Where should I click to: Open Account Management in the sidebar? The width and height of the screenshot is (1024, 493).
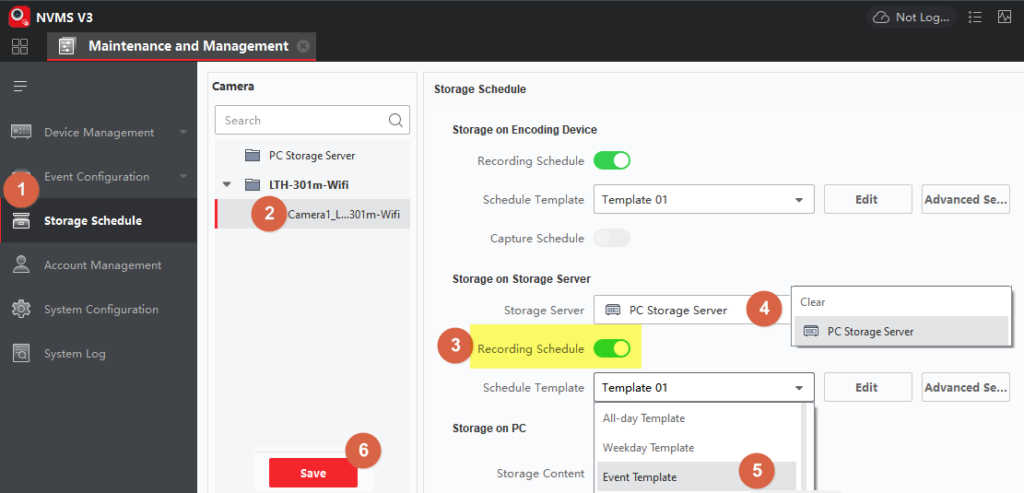pos(99,265)
